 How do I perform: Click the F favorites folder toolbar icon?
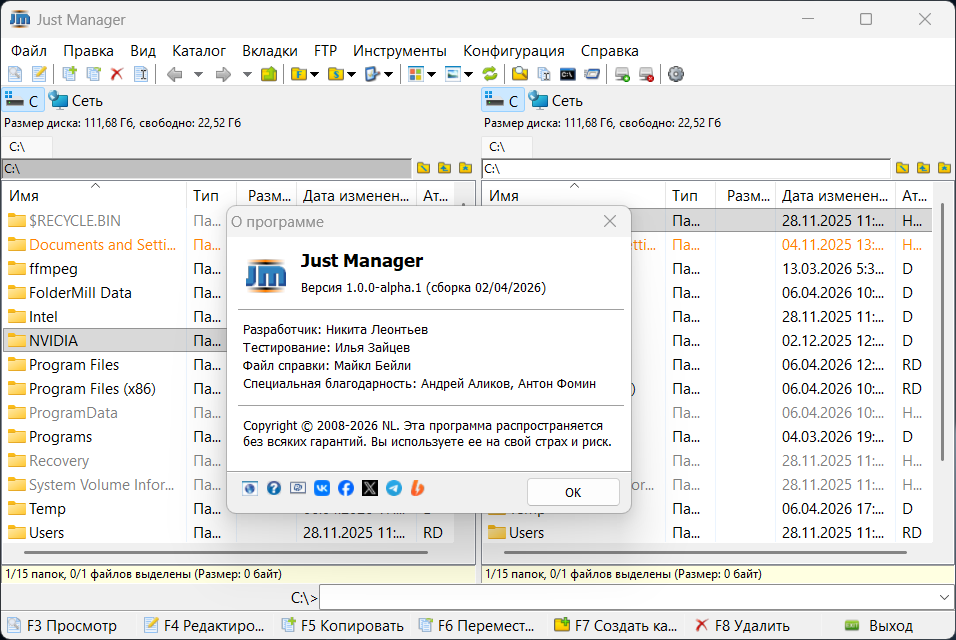tap(299, 74)
